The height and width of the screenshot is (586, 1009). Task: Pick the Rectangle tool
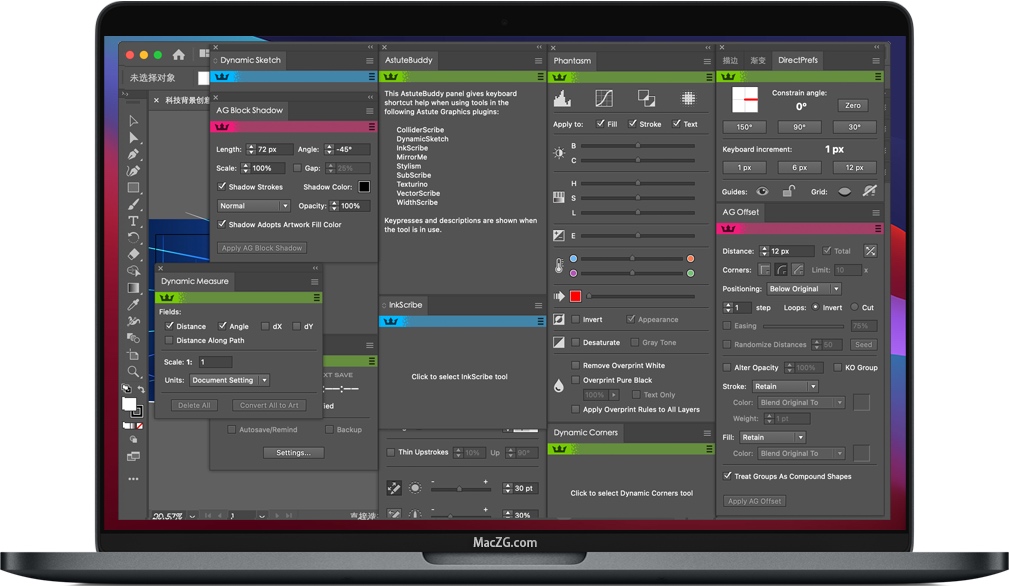(x=133, y=188)
